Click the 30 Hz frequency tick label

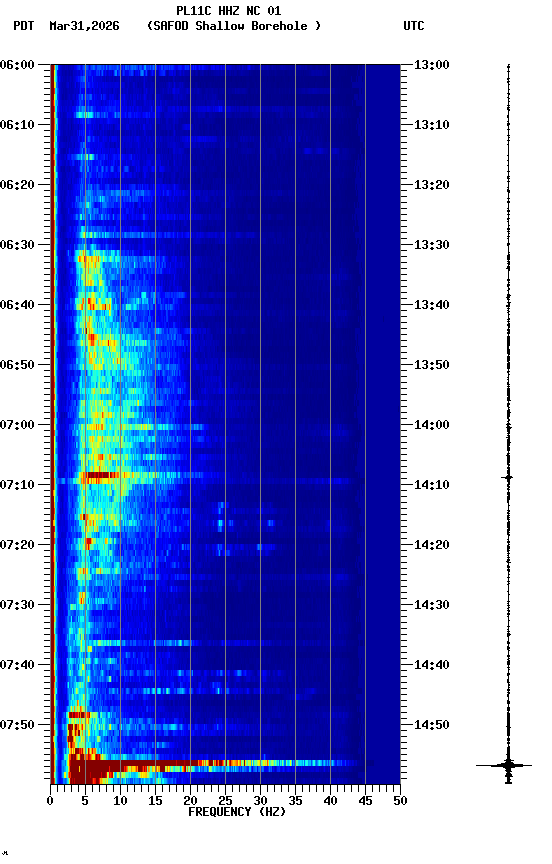pyautogui.click(x=260, y=801)
